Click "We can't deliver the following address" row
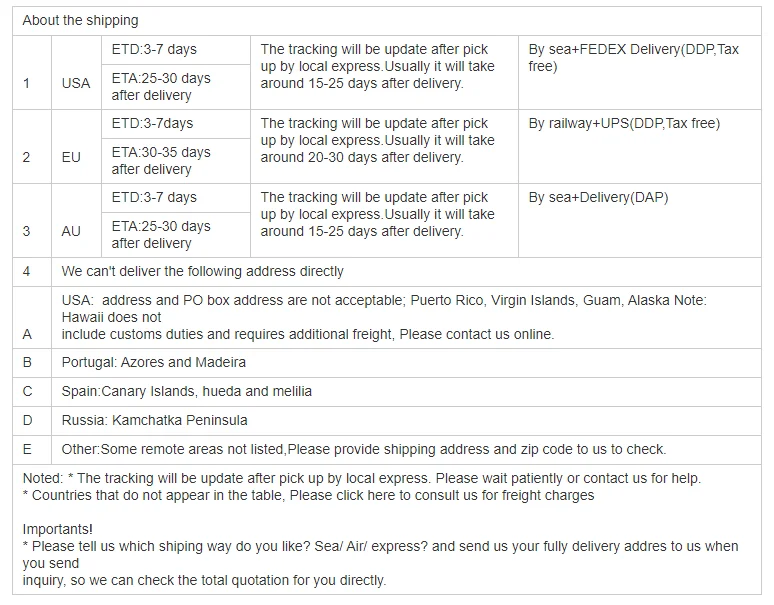The width and height of the screenshot is (774, 605). point(202,271)
